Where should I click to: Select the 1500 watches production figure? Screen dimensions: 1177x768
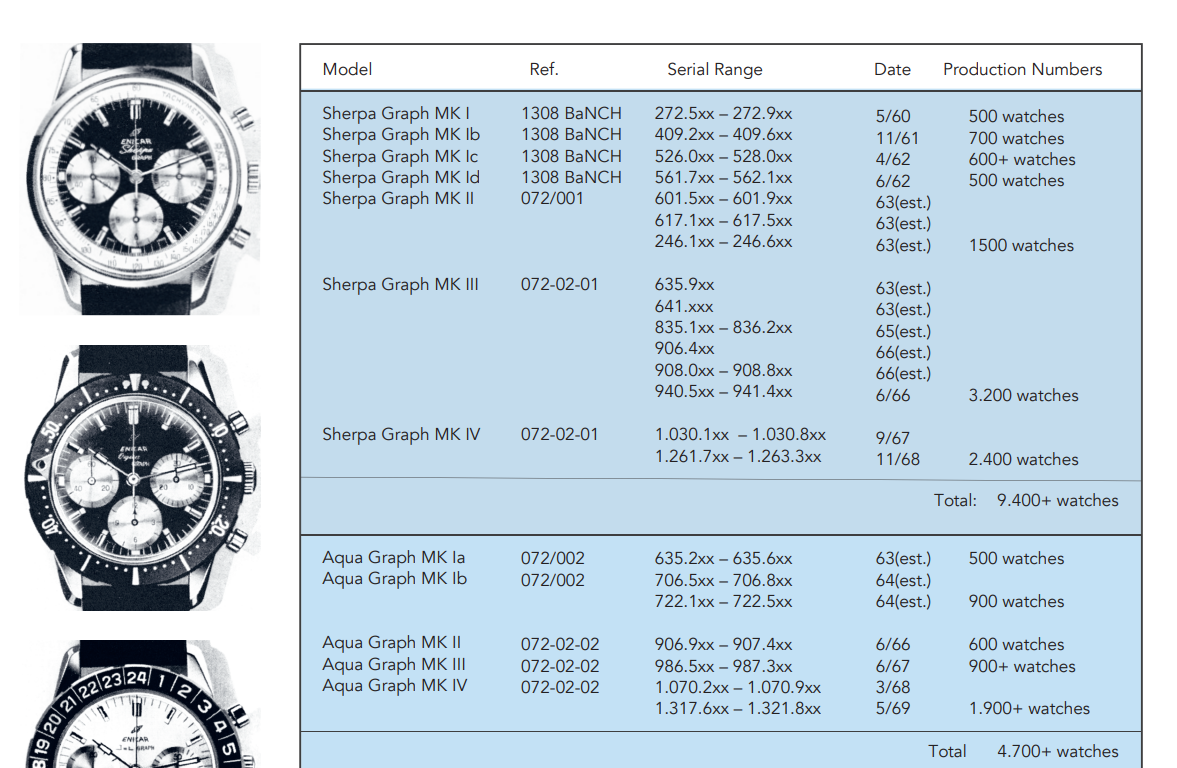click(1021, 245)
